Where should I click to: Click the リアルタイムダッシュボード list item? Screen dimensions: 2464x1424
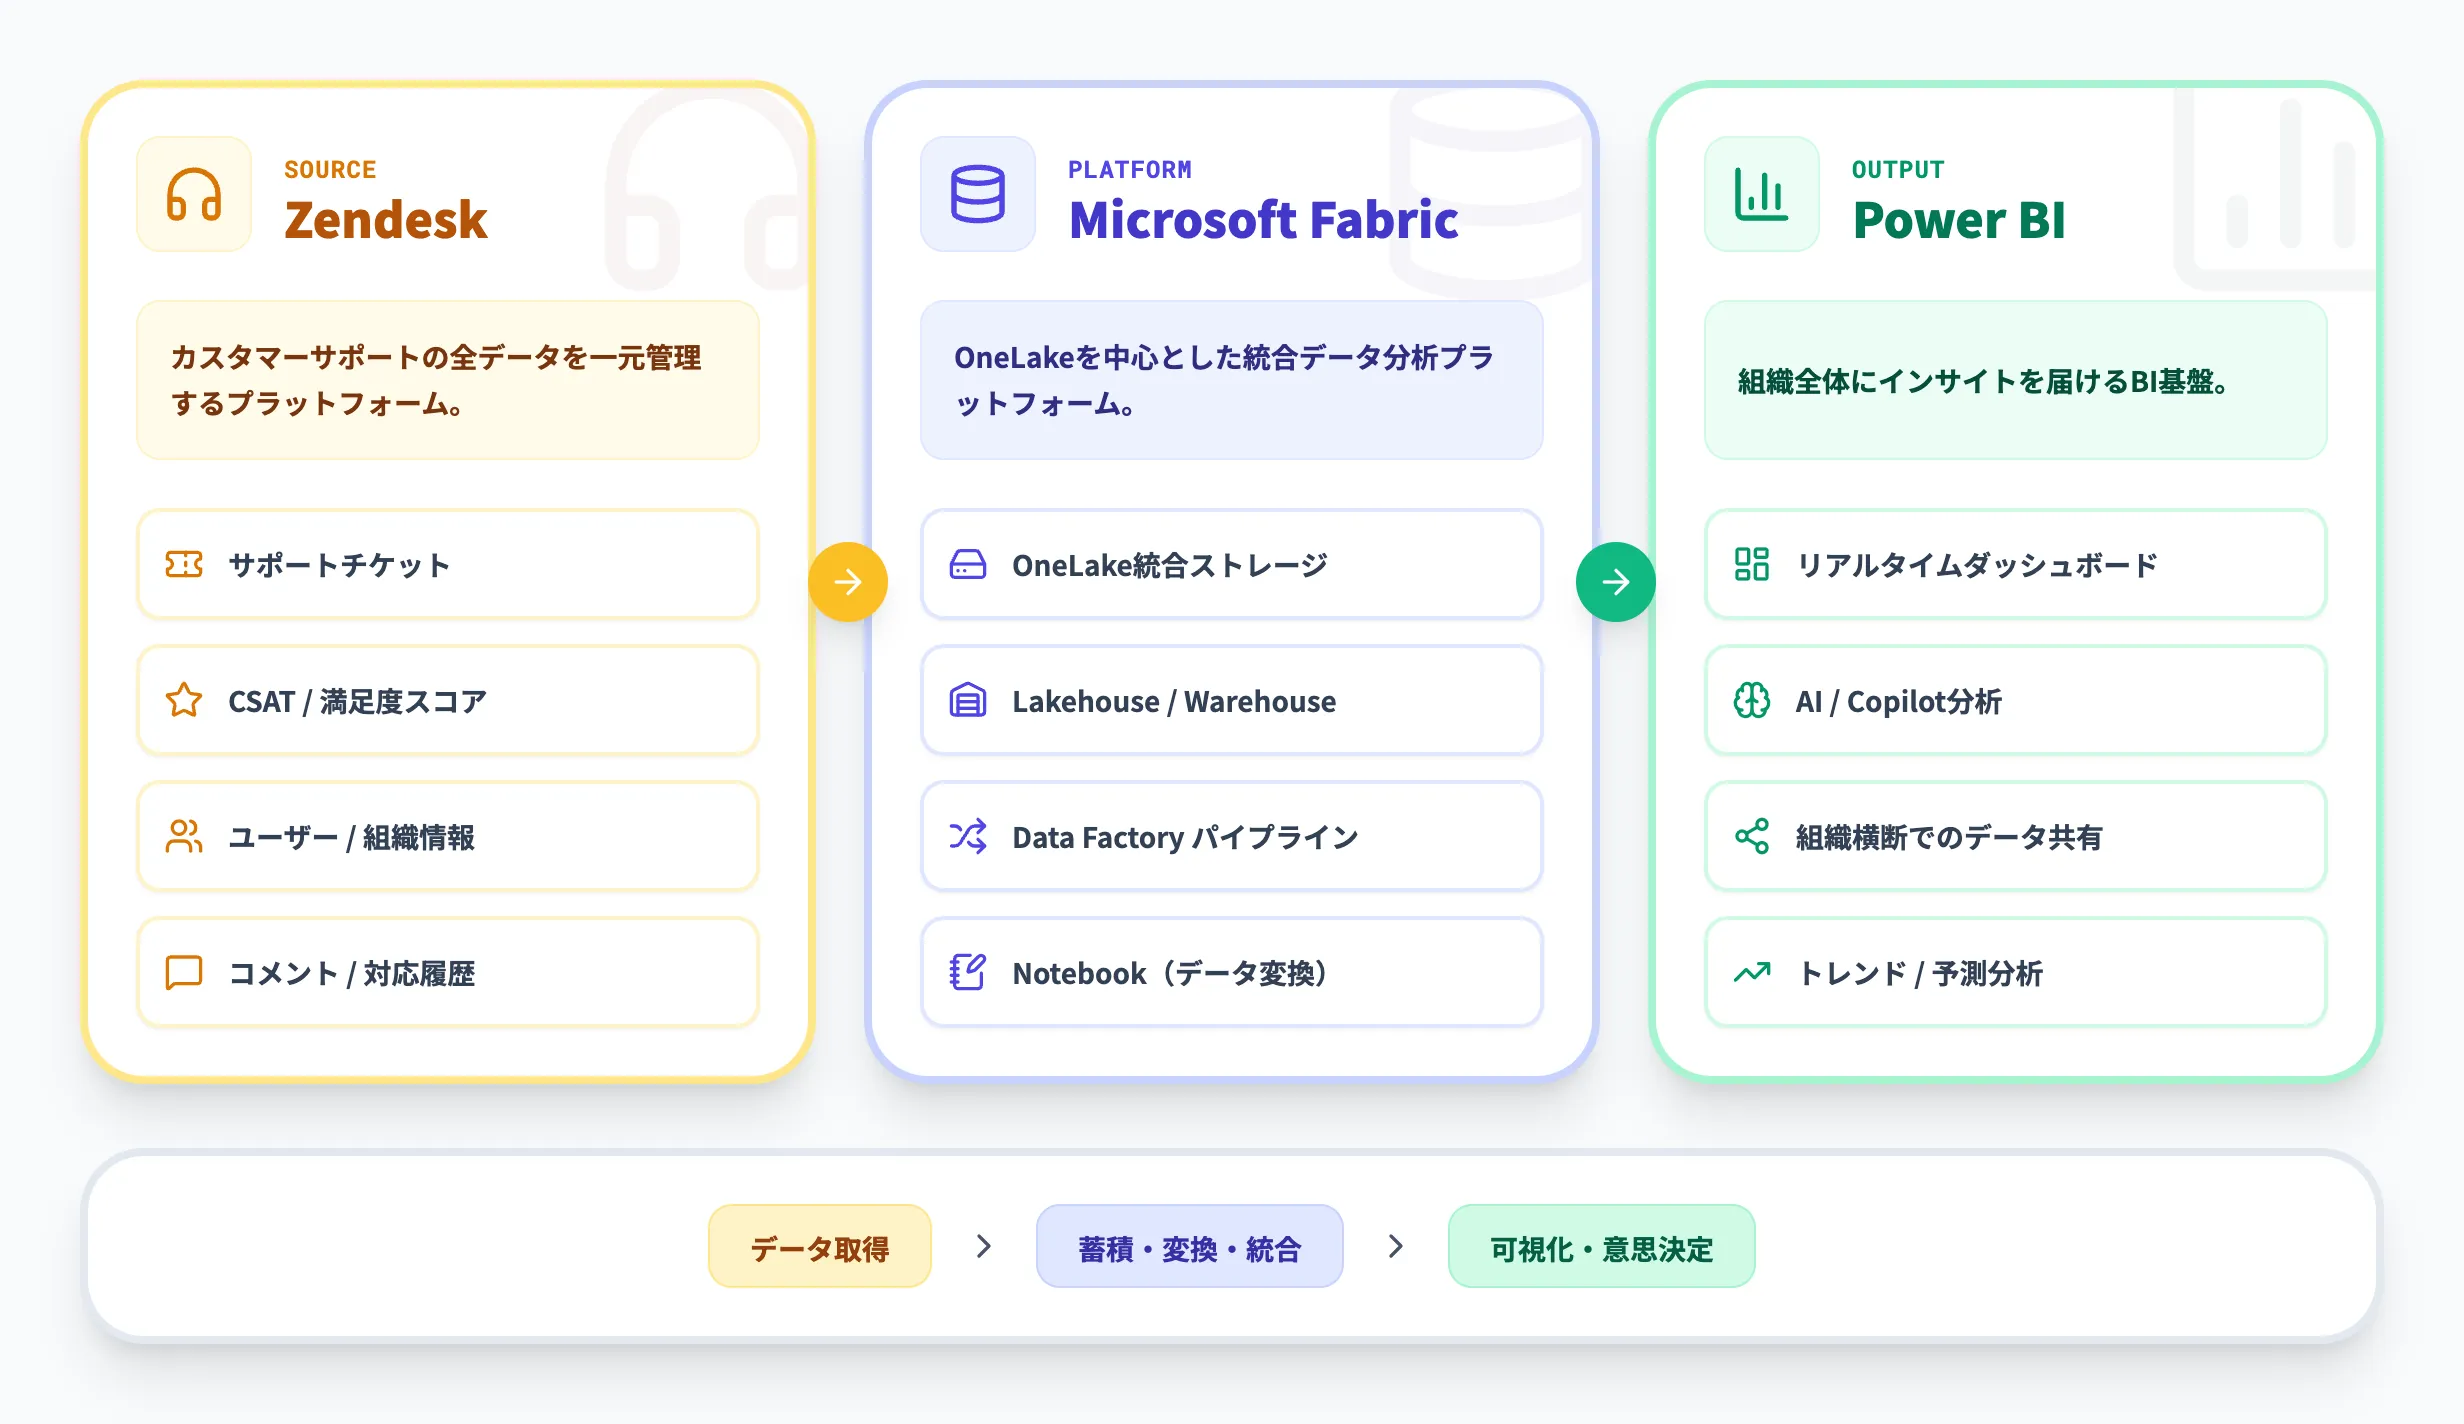(x=2013, y=564)
